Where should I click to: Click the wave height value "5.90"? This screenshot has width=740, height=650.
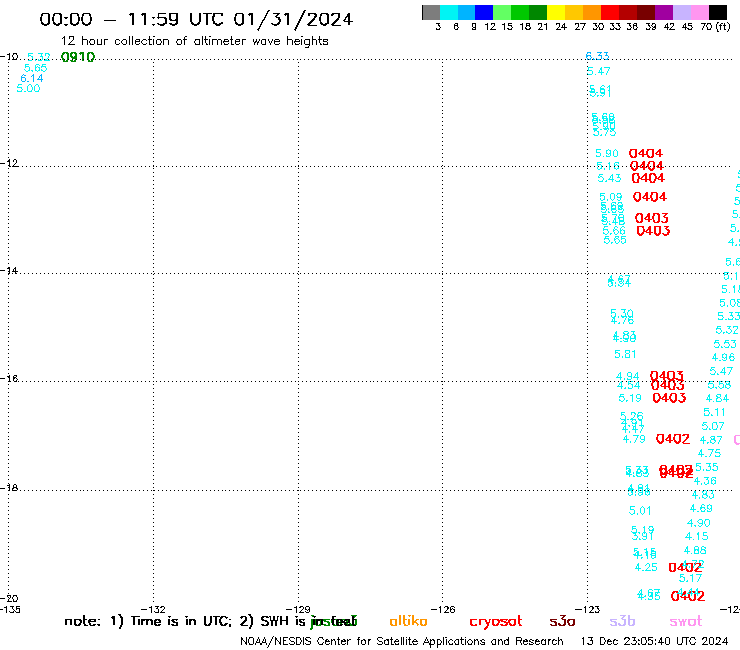click(x=606, y=153)
